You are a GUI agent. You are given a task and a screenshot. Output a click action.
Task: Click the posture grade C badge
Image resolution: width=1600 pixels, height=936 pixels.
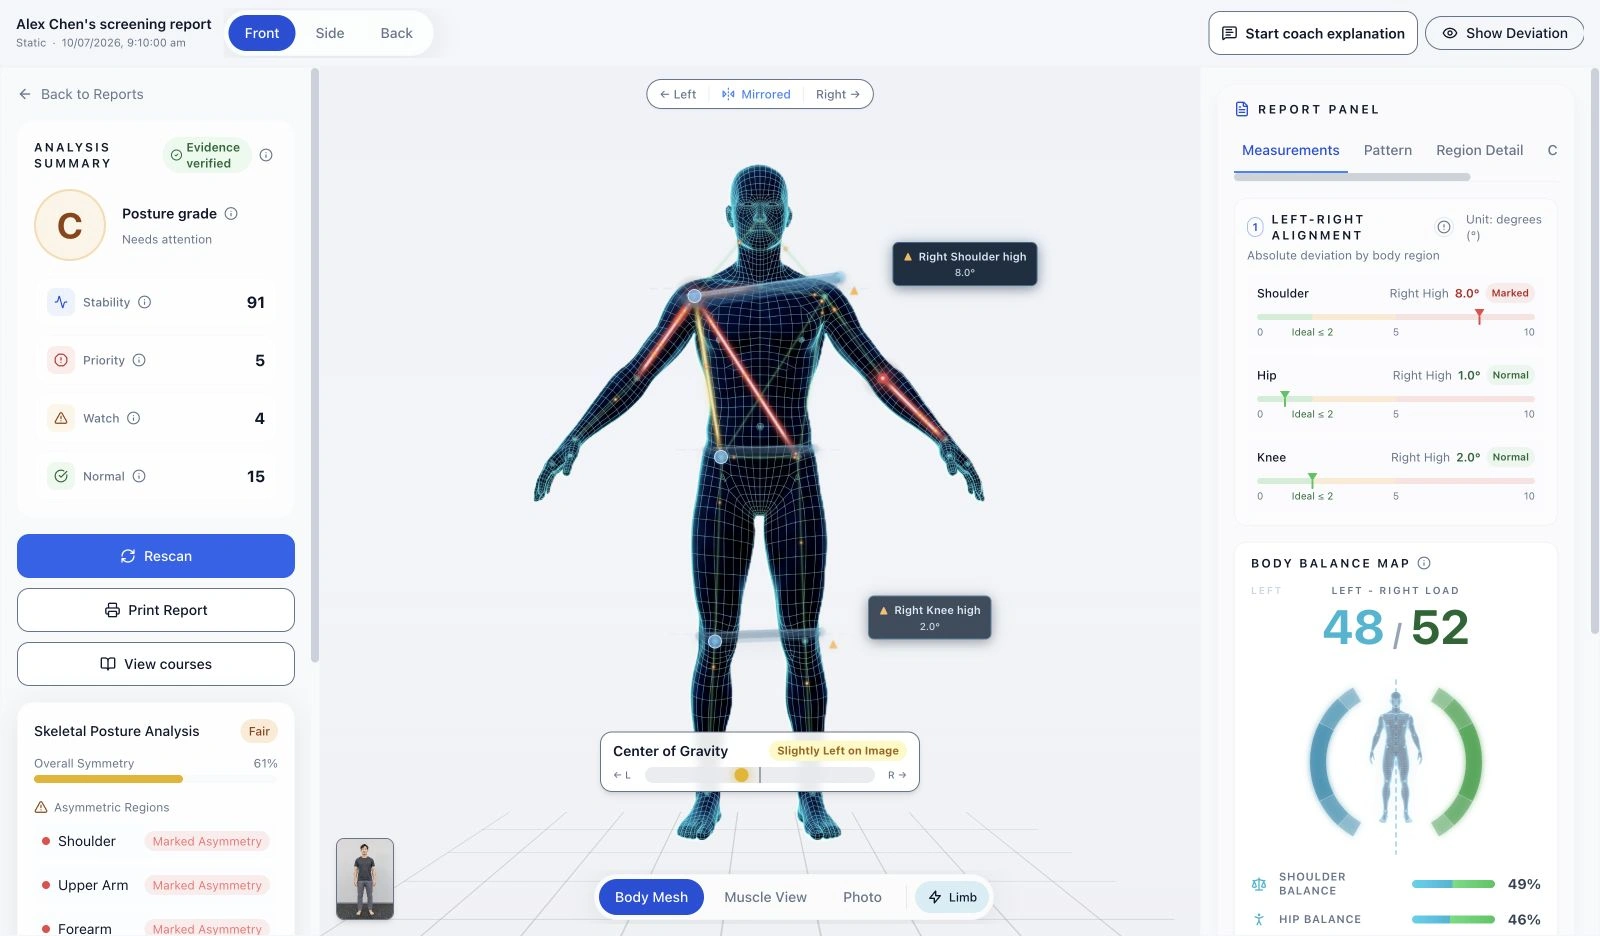[x=70, y=226]
